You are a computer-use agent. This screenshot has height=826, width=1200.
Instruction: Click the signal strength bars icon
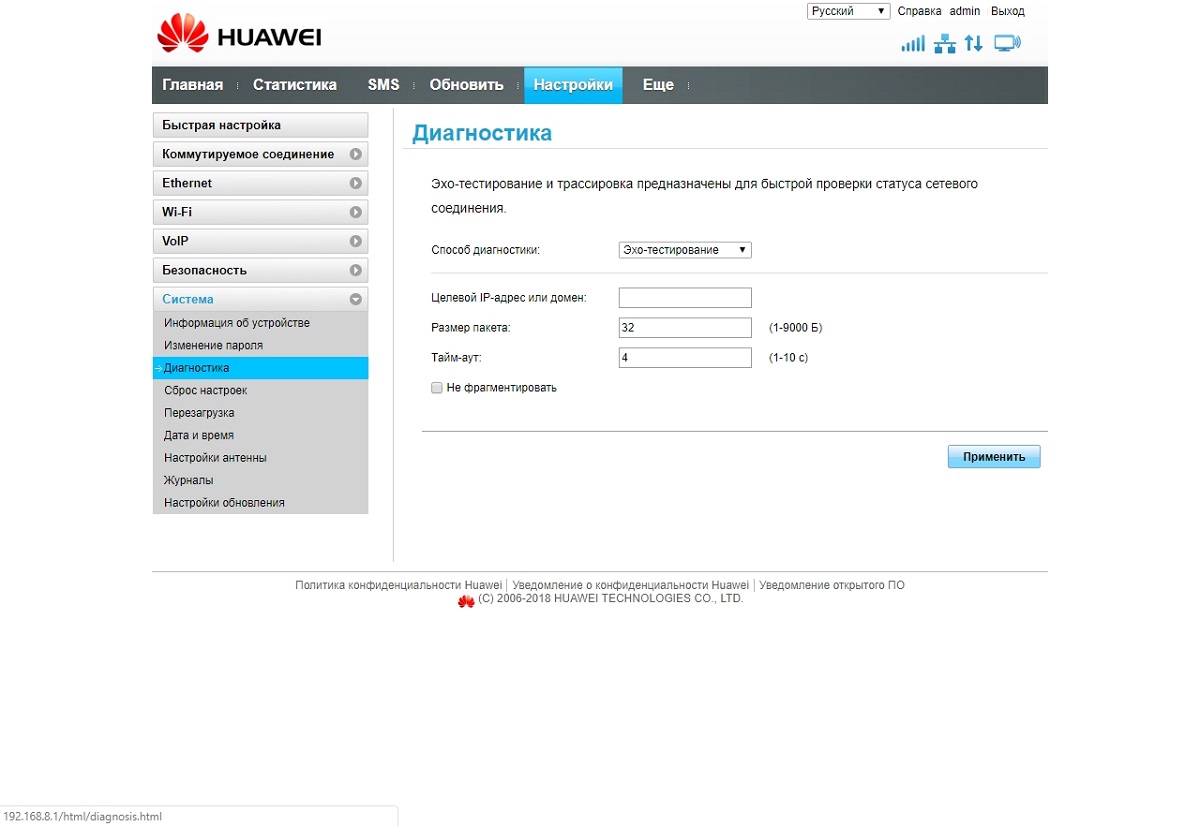coord(913,44)
